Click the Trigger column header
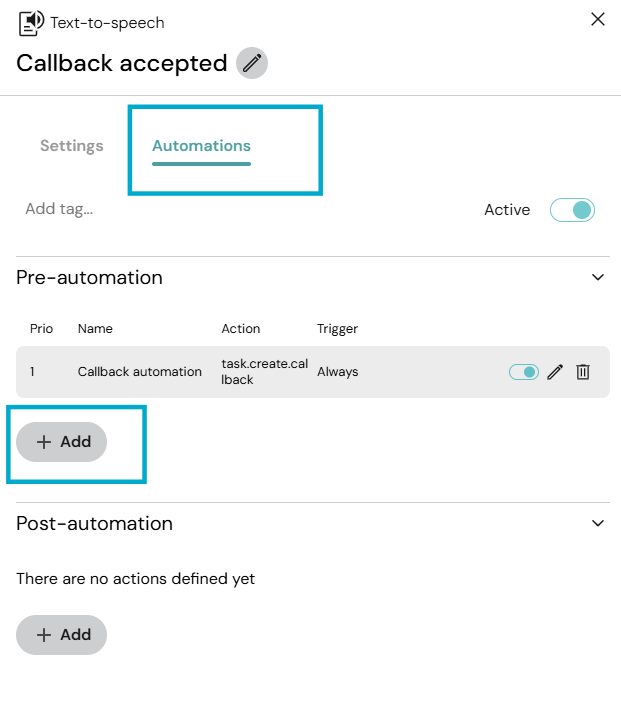621x702 pixels. pos(338,329)
